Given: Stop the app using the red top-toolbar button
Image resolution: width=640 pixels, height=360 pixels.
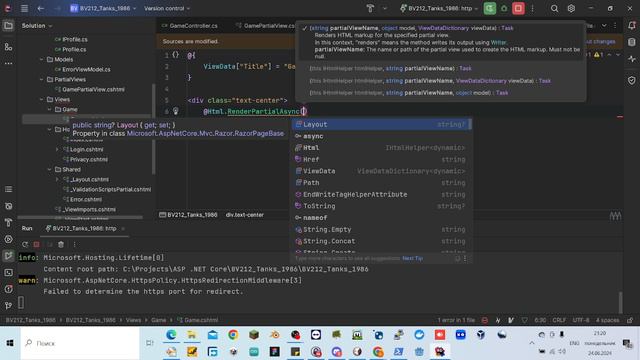Looking at the screenshot, I should tap(518, 8).
